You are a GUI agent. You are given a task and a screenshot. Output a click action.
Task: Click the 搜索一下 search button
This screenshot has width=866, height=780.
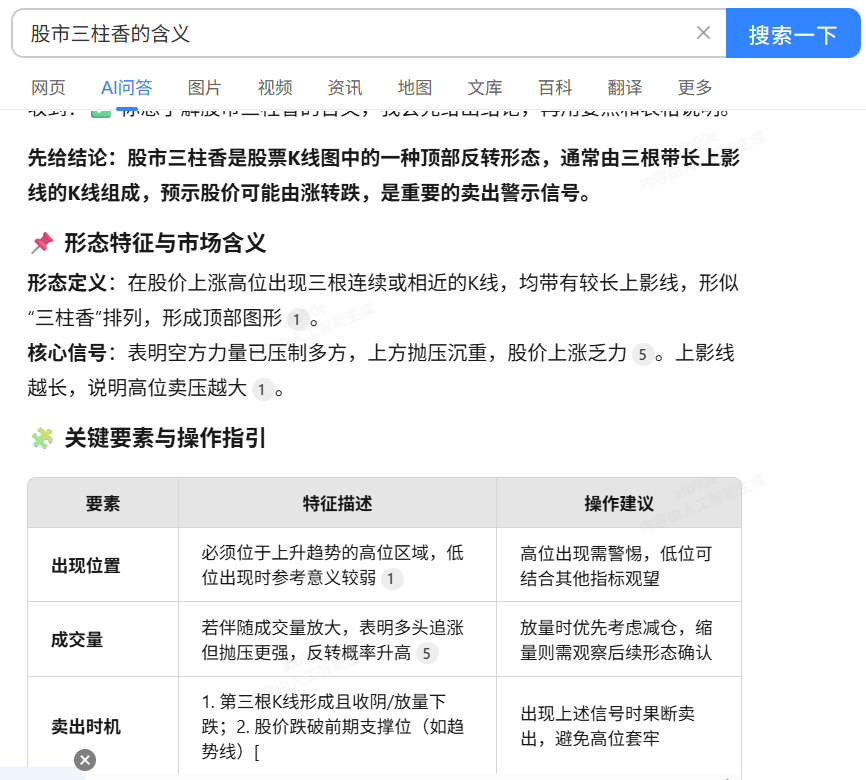tap(793, 33)
